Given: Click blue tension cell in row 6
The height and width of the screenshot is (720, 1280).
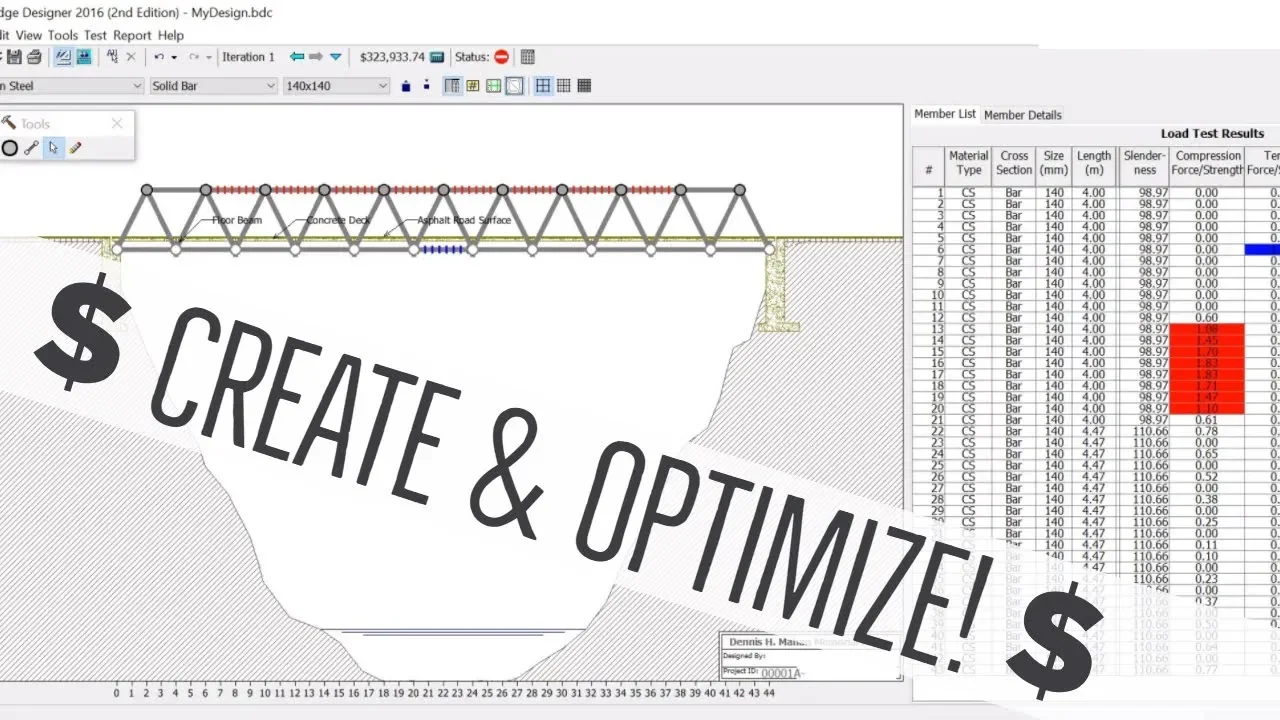Looking at the screenshot, I should pos(1262,249).
